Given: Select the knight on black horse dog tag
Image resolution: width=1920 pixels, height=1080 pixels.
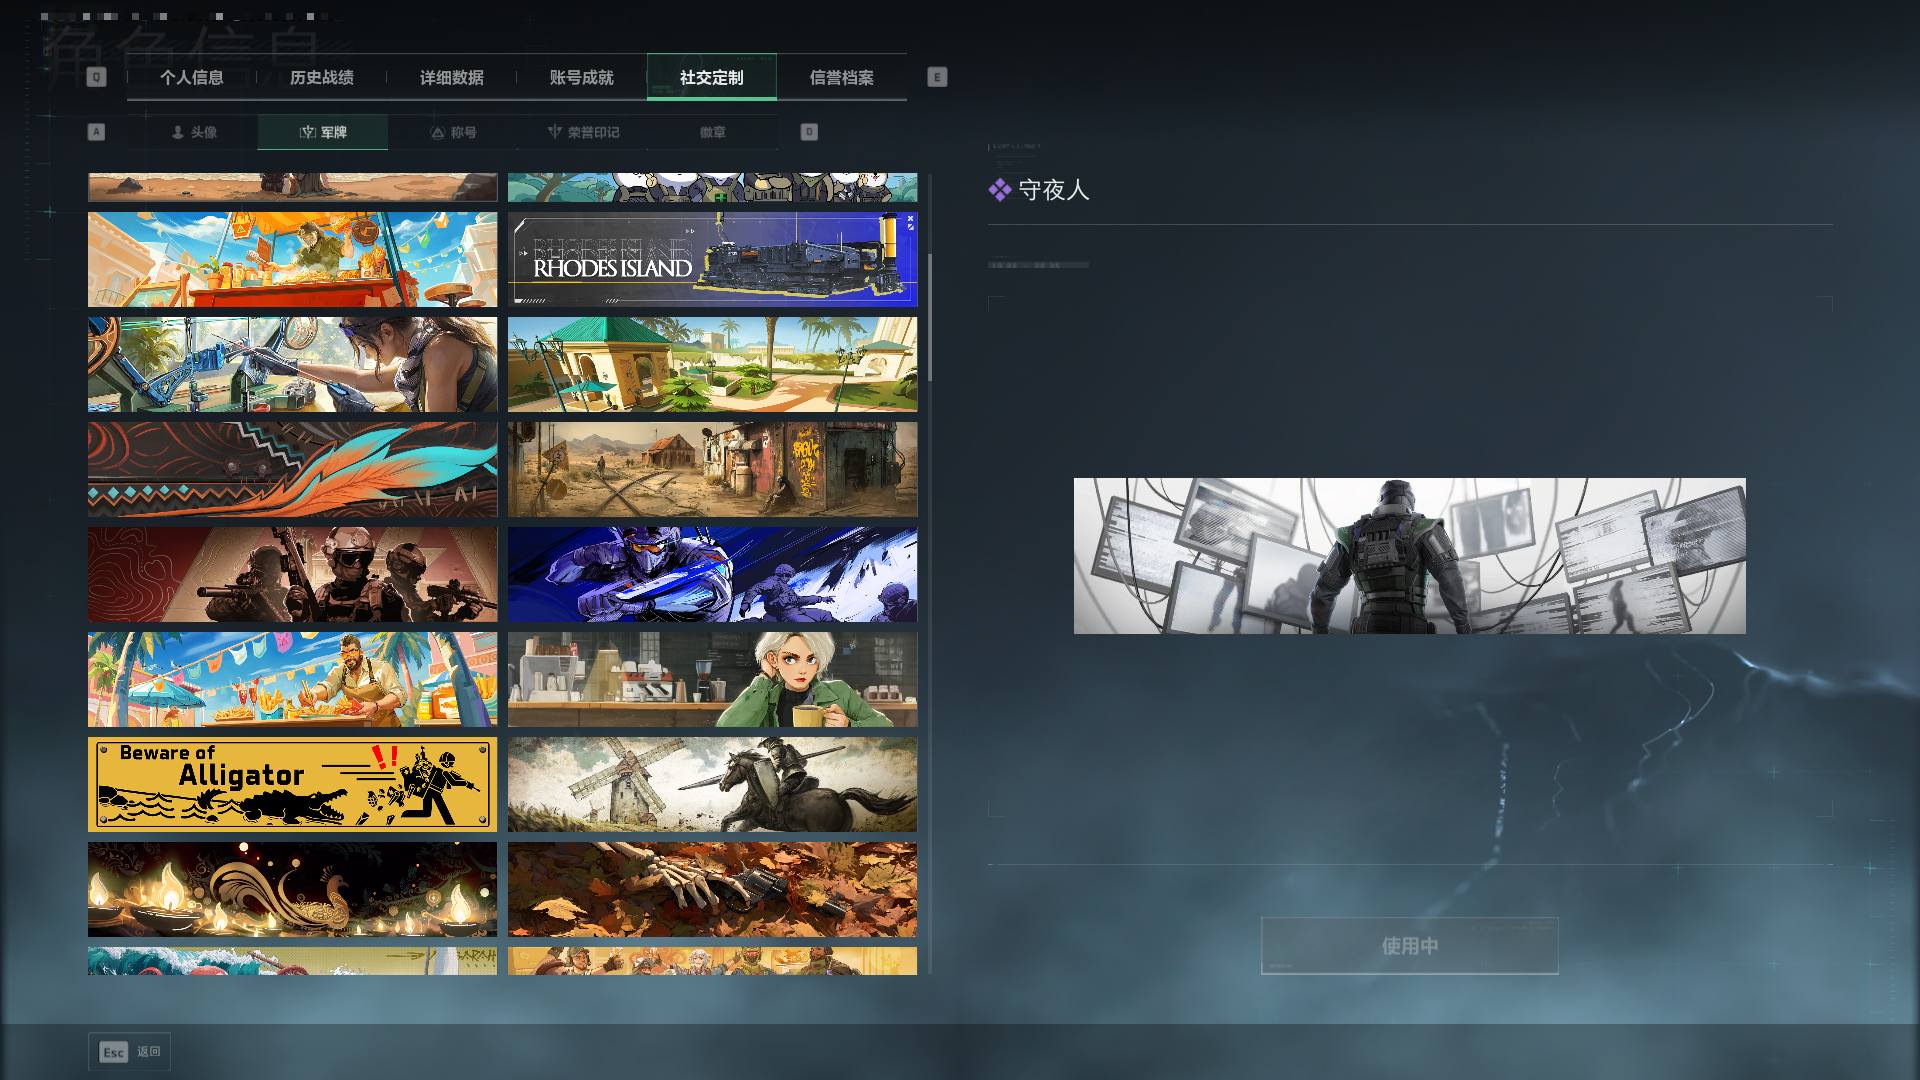Looking at the screenshot, I should [x=712, y=784].
